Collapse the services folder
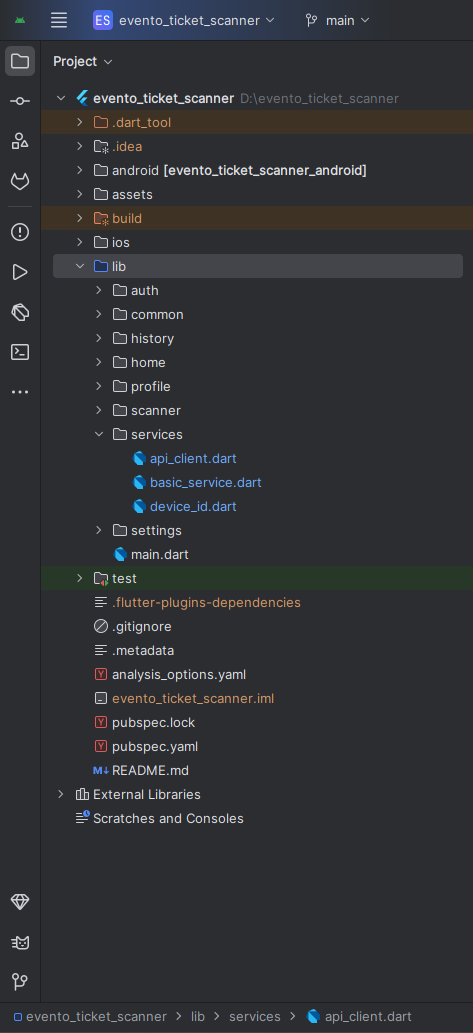This screenshot has width=473, height=1033. point(99,435)
